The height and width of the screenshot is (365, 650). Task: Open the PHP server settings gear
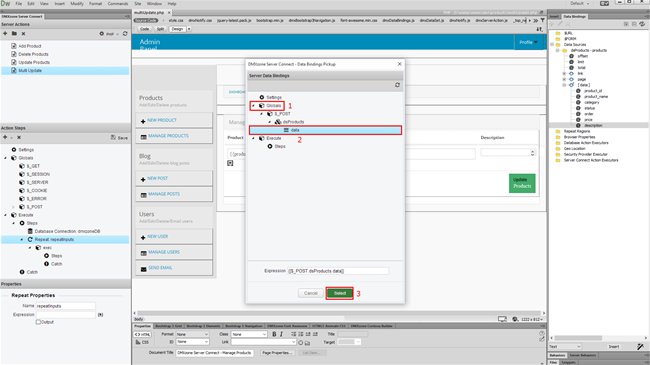(102, 34)
